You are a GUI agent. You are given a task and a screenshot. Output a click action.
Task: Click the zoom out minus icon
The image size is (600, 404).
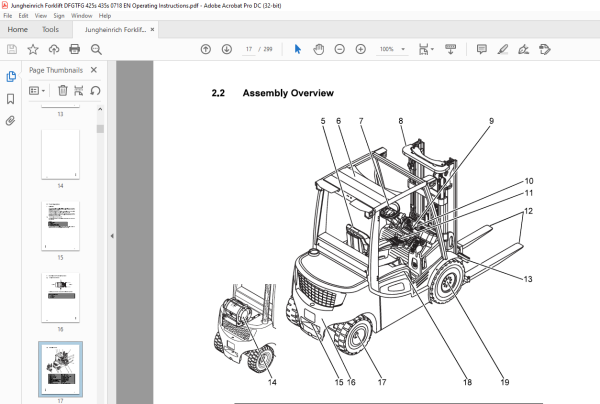point(339,49)
